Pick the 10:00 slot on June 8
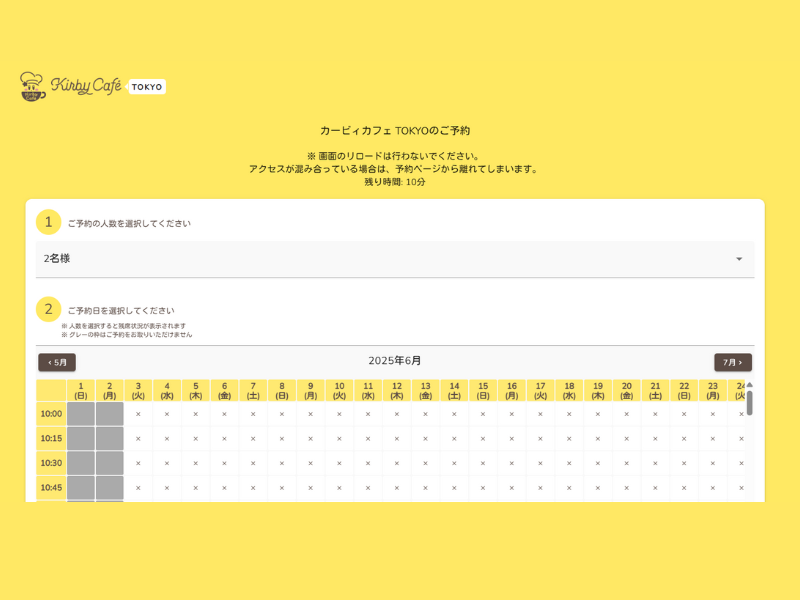Viewport: 800px width, 600px height. click(282, 414)
